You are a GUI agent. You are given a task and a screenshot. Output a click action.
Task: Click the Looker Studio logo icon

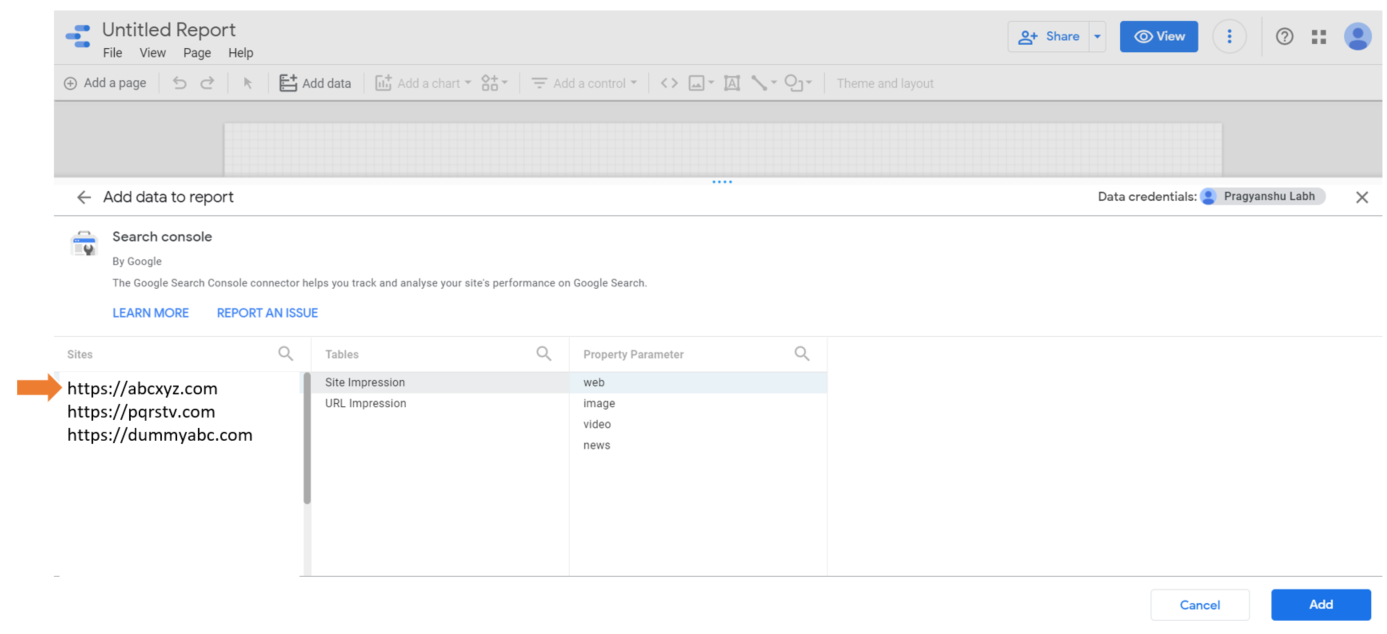[78, 36]
